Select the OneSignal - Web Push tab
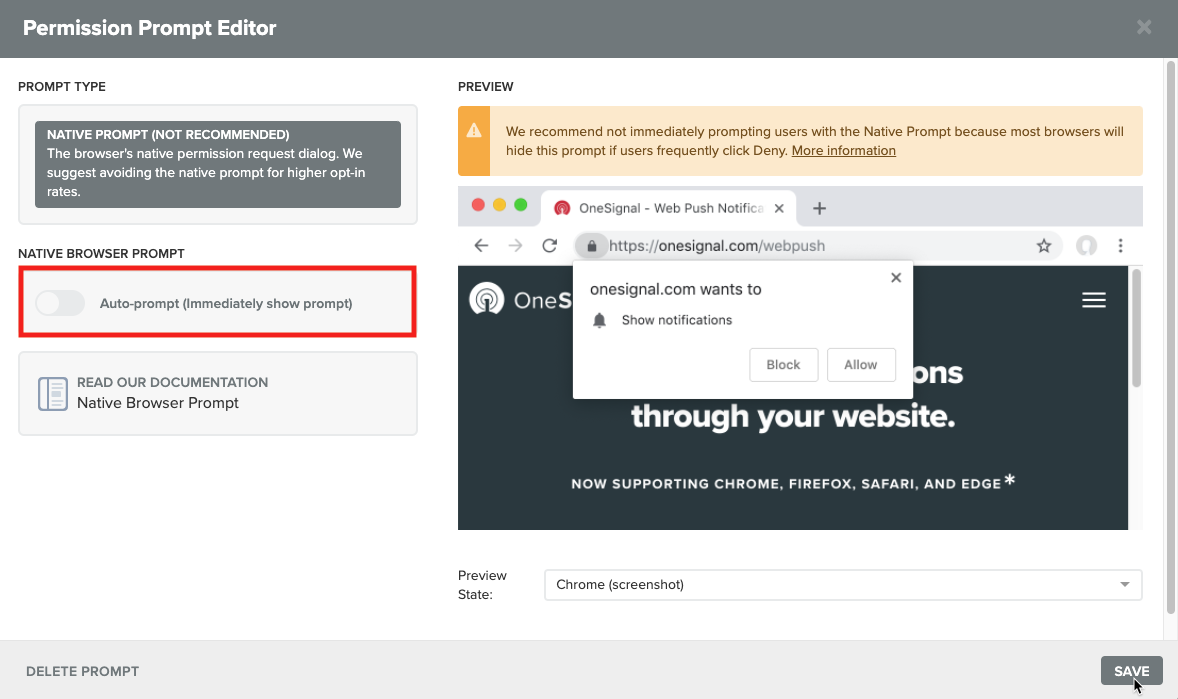Viewport: 1178px width, 699px height. tap(669, 208)
